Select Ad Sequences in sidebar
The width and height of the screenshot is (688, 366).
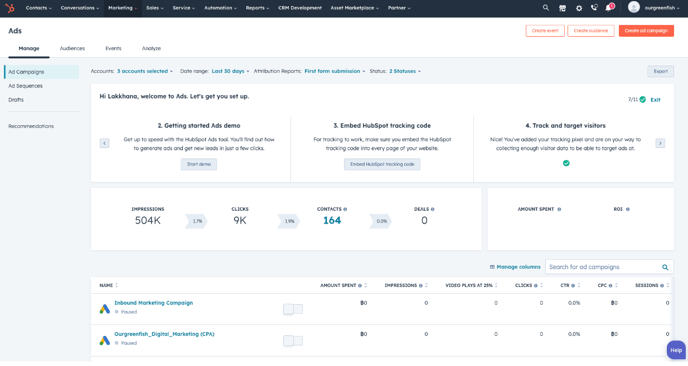(25, 86)
